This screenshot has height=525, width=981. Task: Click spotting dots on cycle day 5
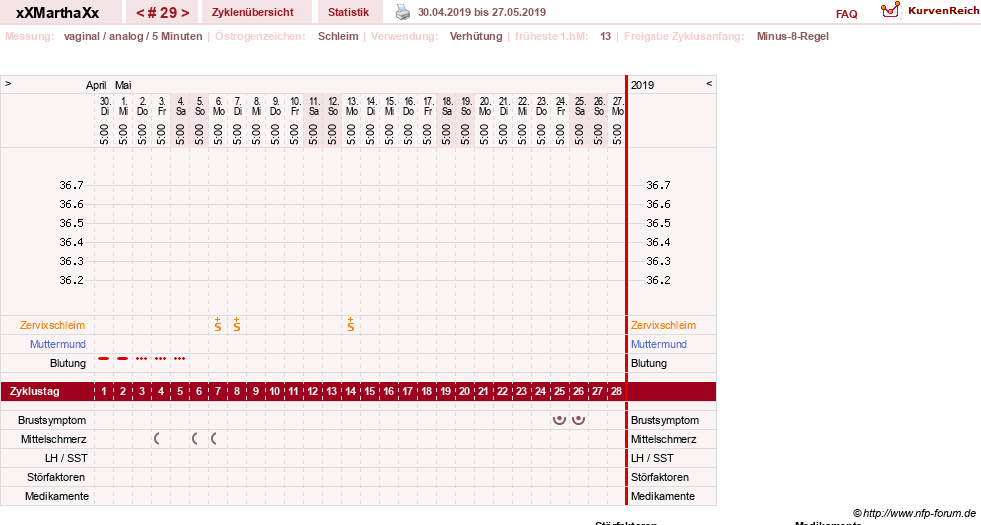[x=180, y=359]
